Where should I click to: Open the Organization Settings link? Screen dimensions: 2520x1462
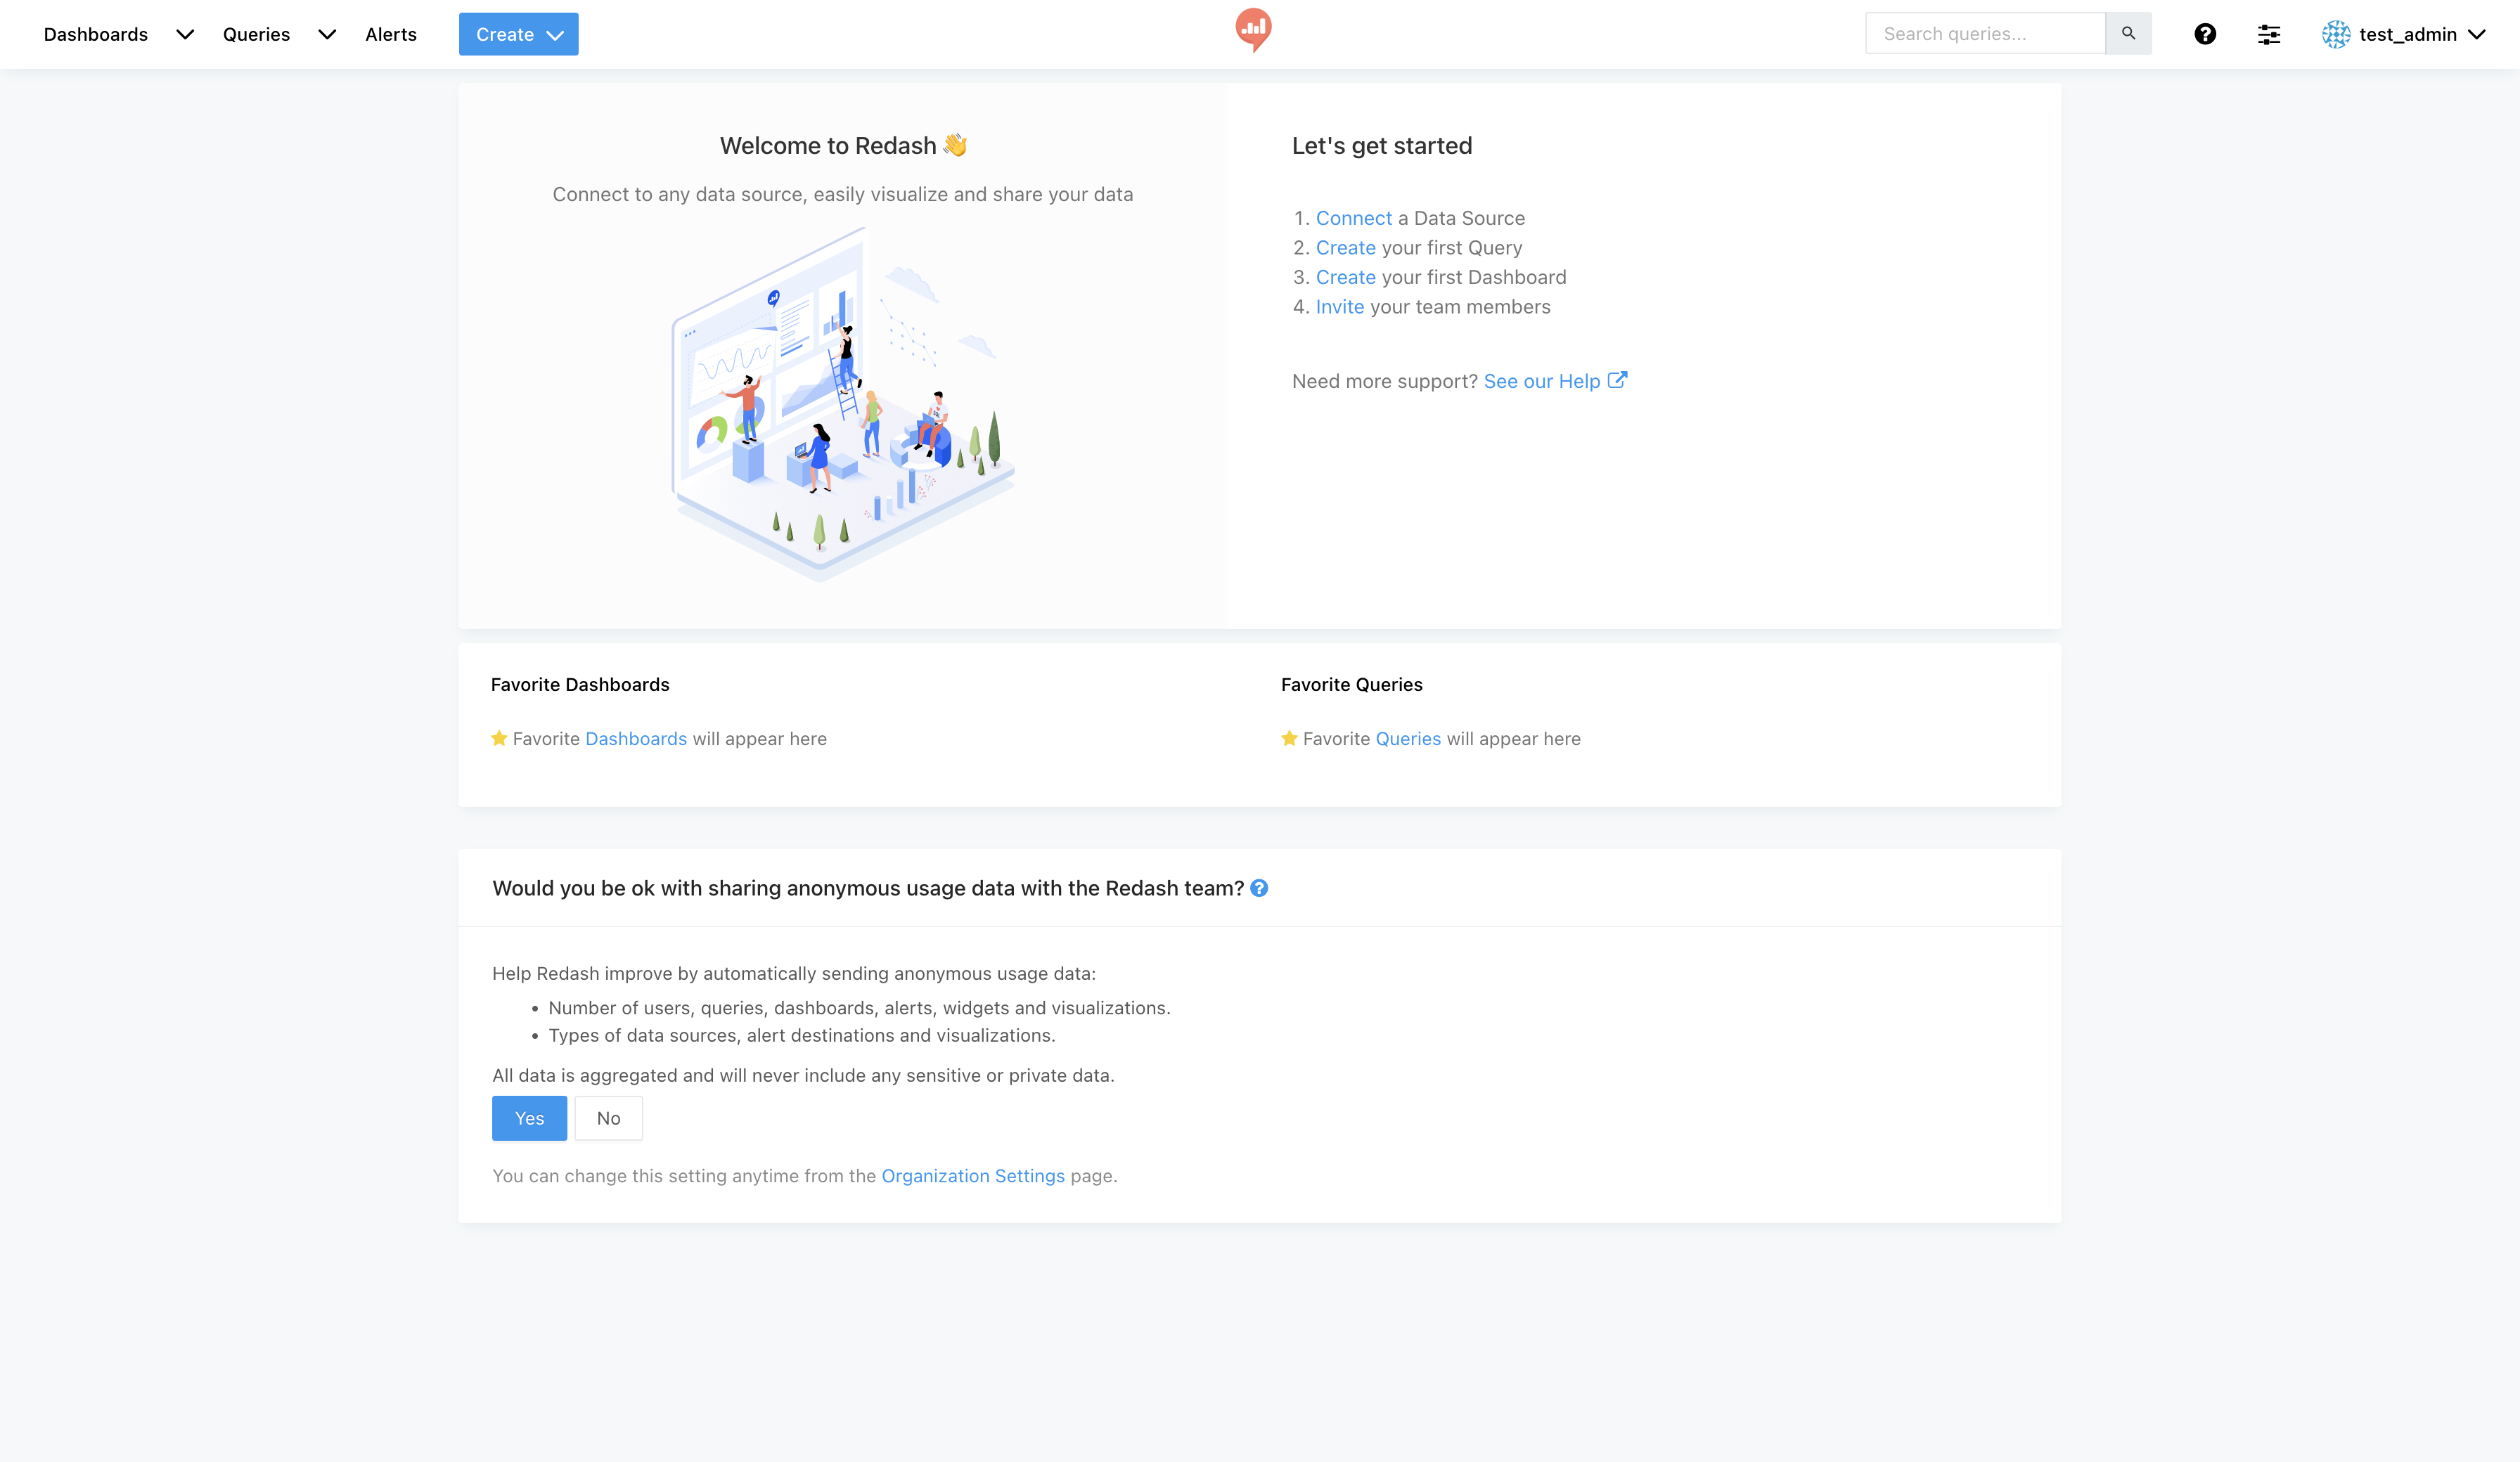point(972,1176)
